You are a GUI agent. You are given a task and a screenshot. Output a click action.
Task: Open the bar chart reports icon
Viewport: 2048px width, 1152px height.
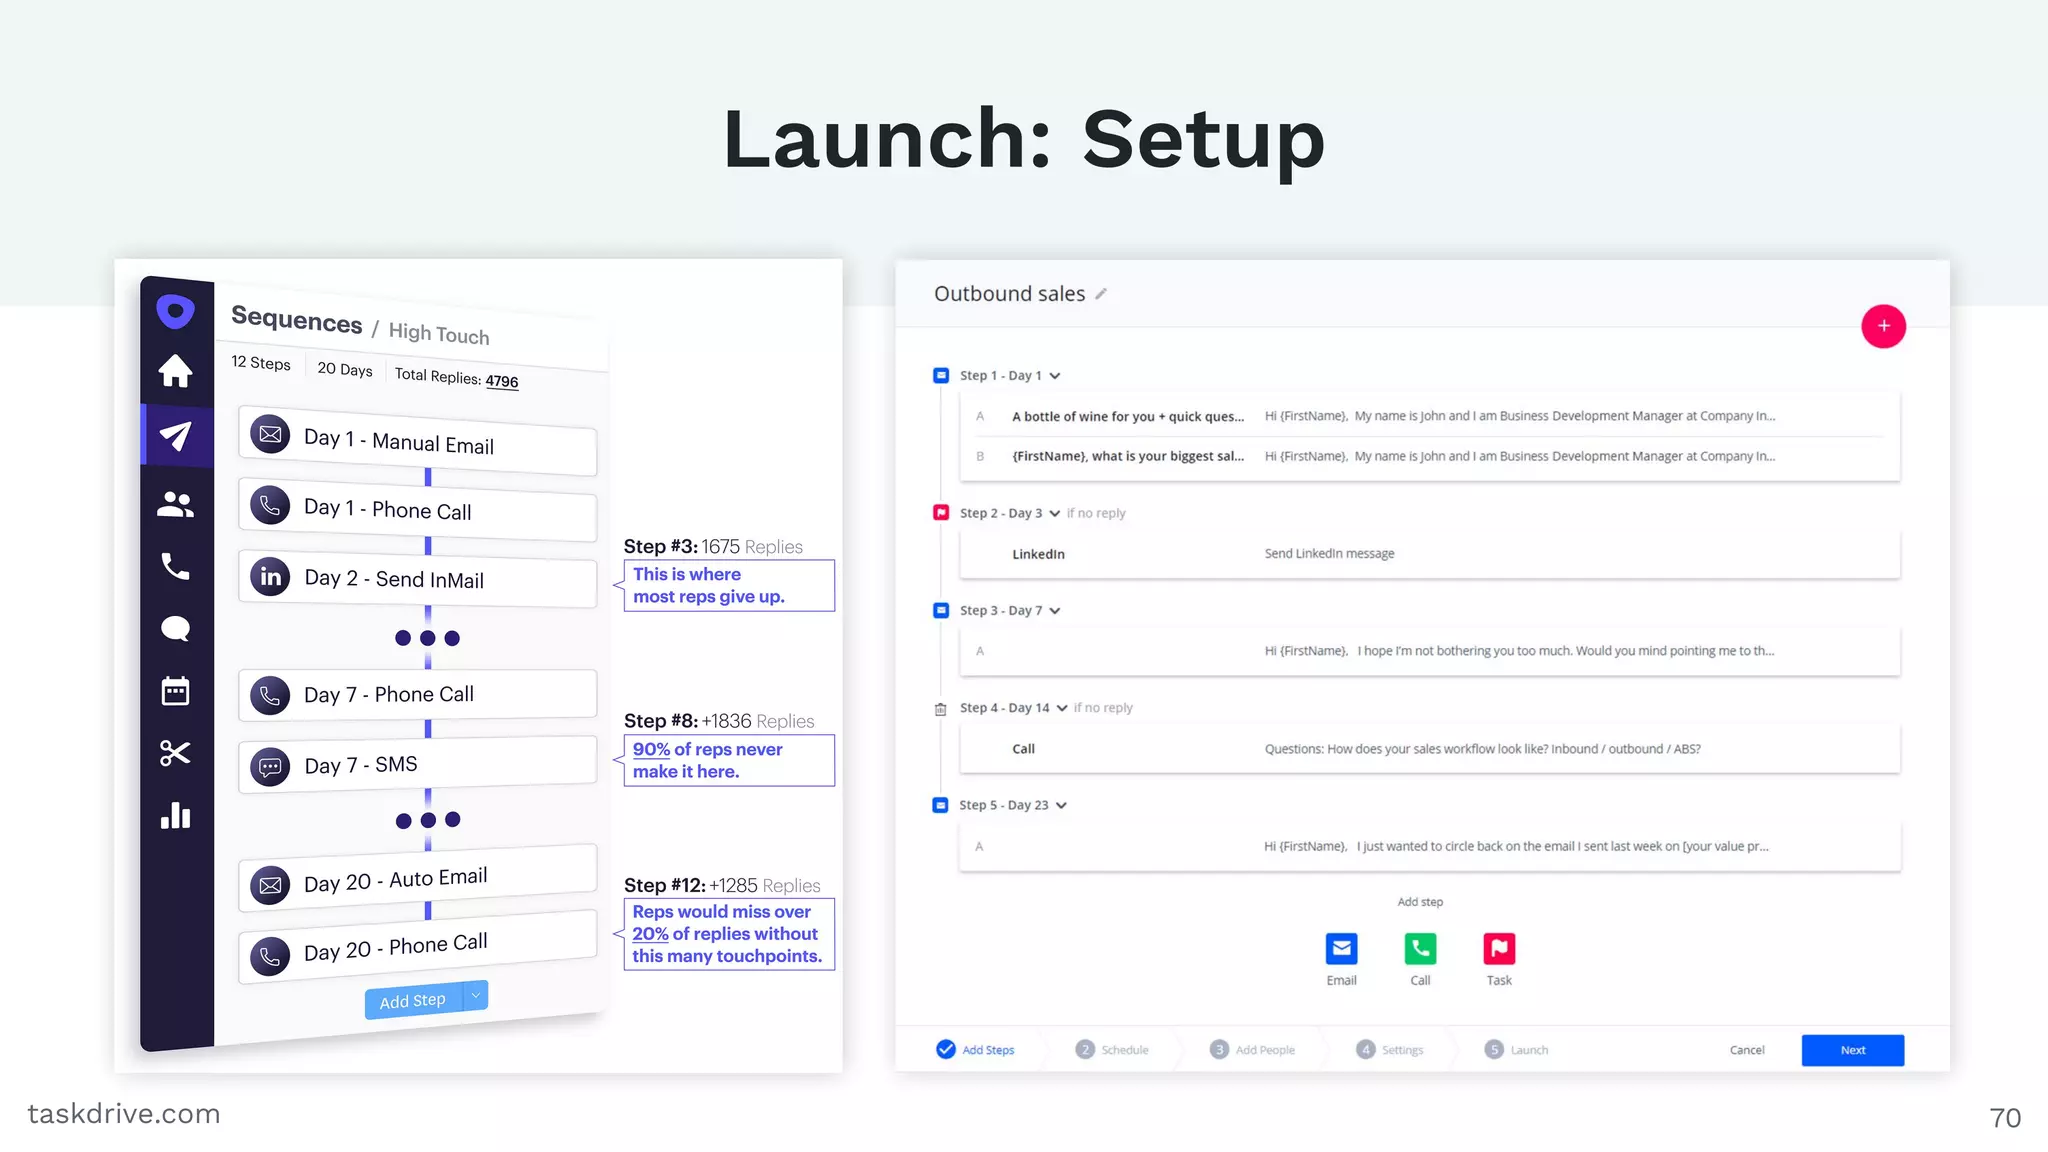click(175, 815)
